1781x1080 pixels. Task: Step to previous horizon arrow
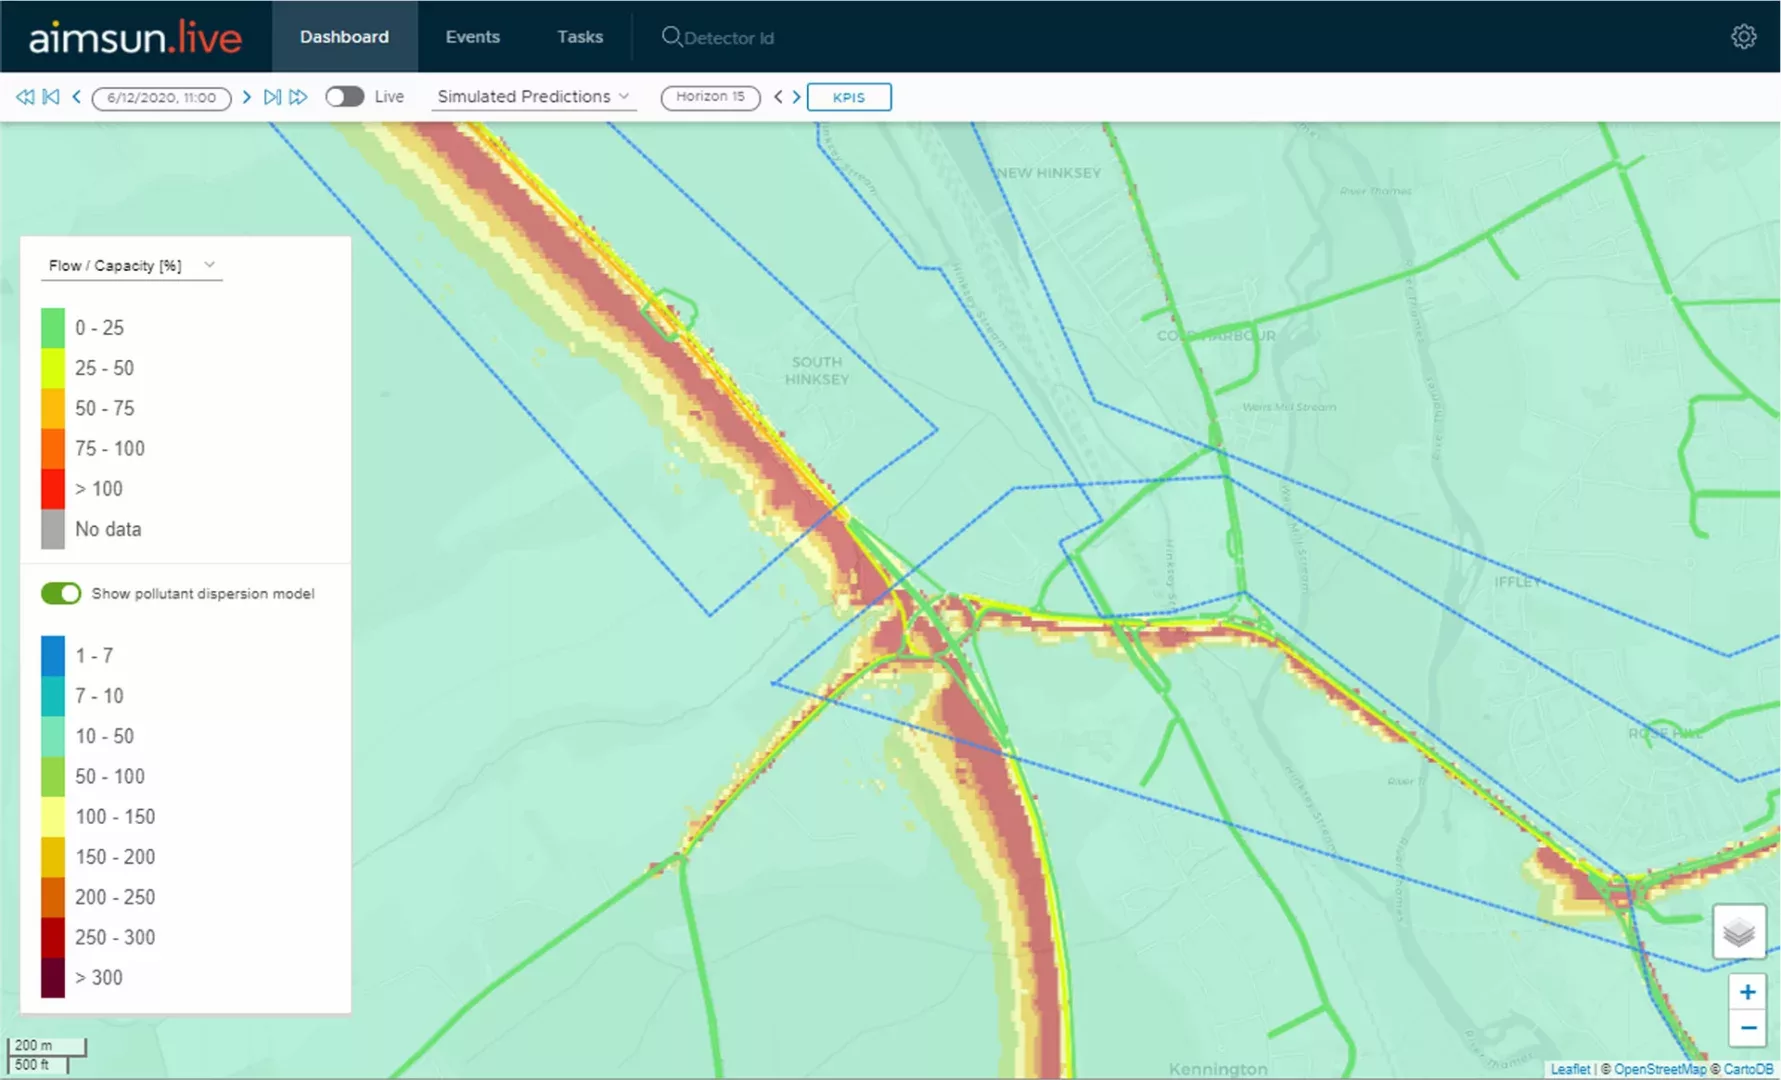pyautogui.click(x=778, y=97)
